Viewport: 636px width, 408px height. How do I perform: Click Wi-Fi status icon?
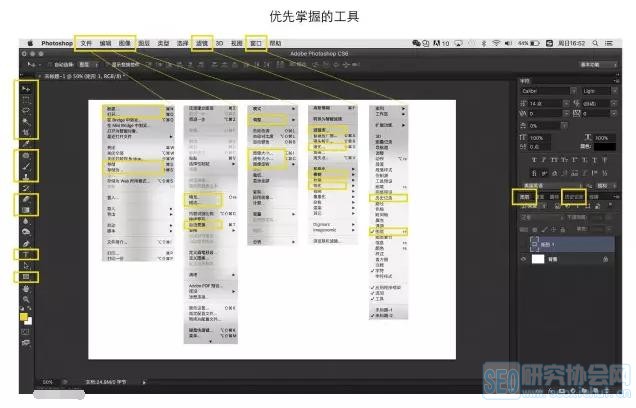[x=496, y=43]
